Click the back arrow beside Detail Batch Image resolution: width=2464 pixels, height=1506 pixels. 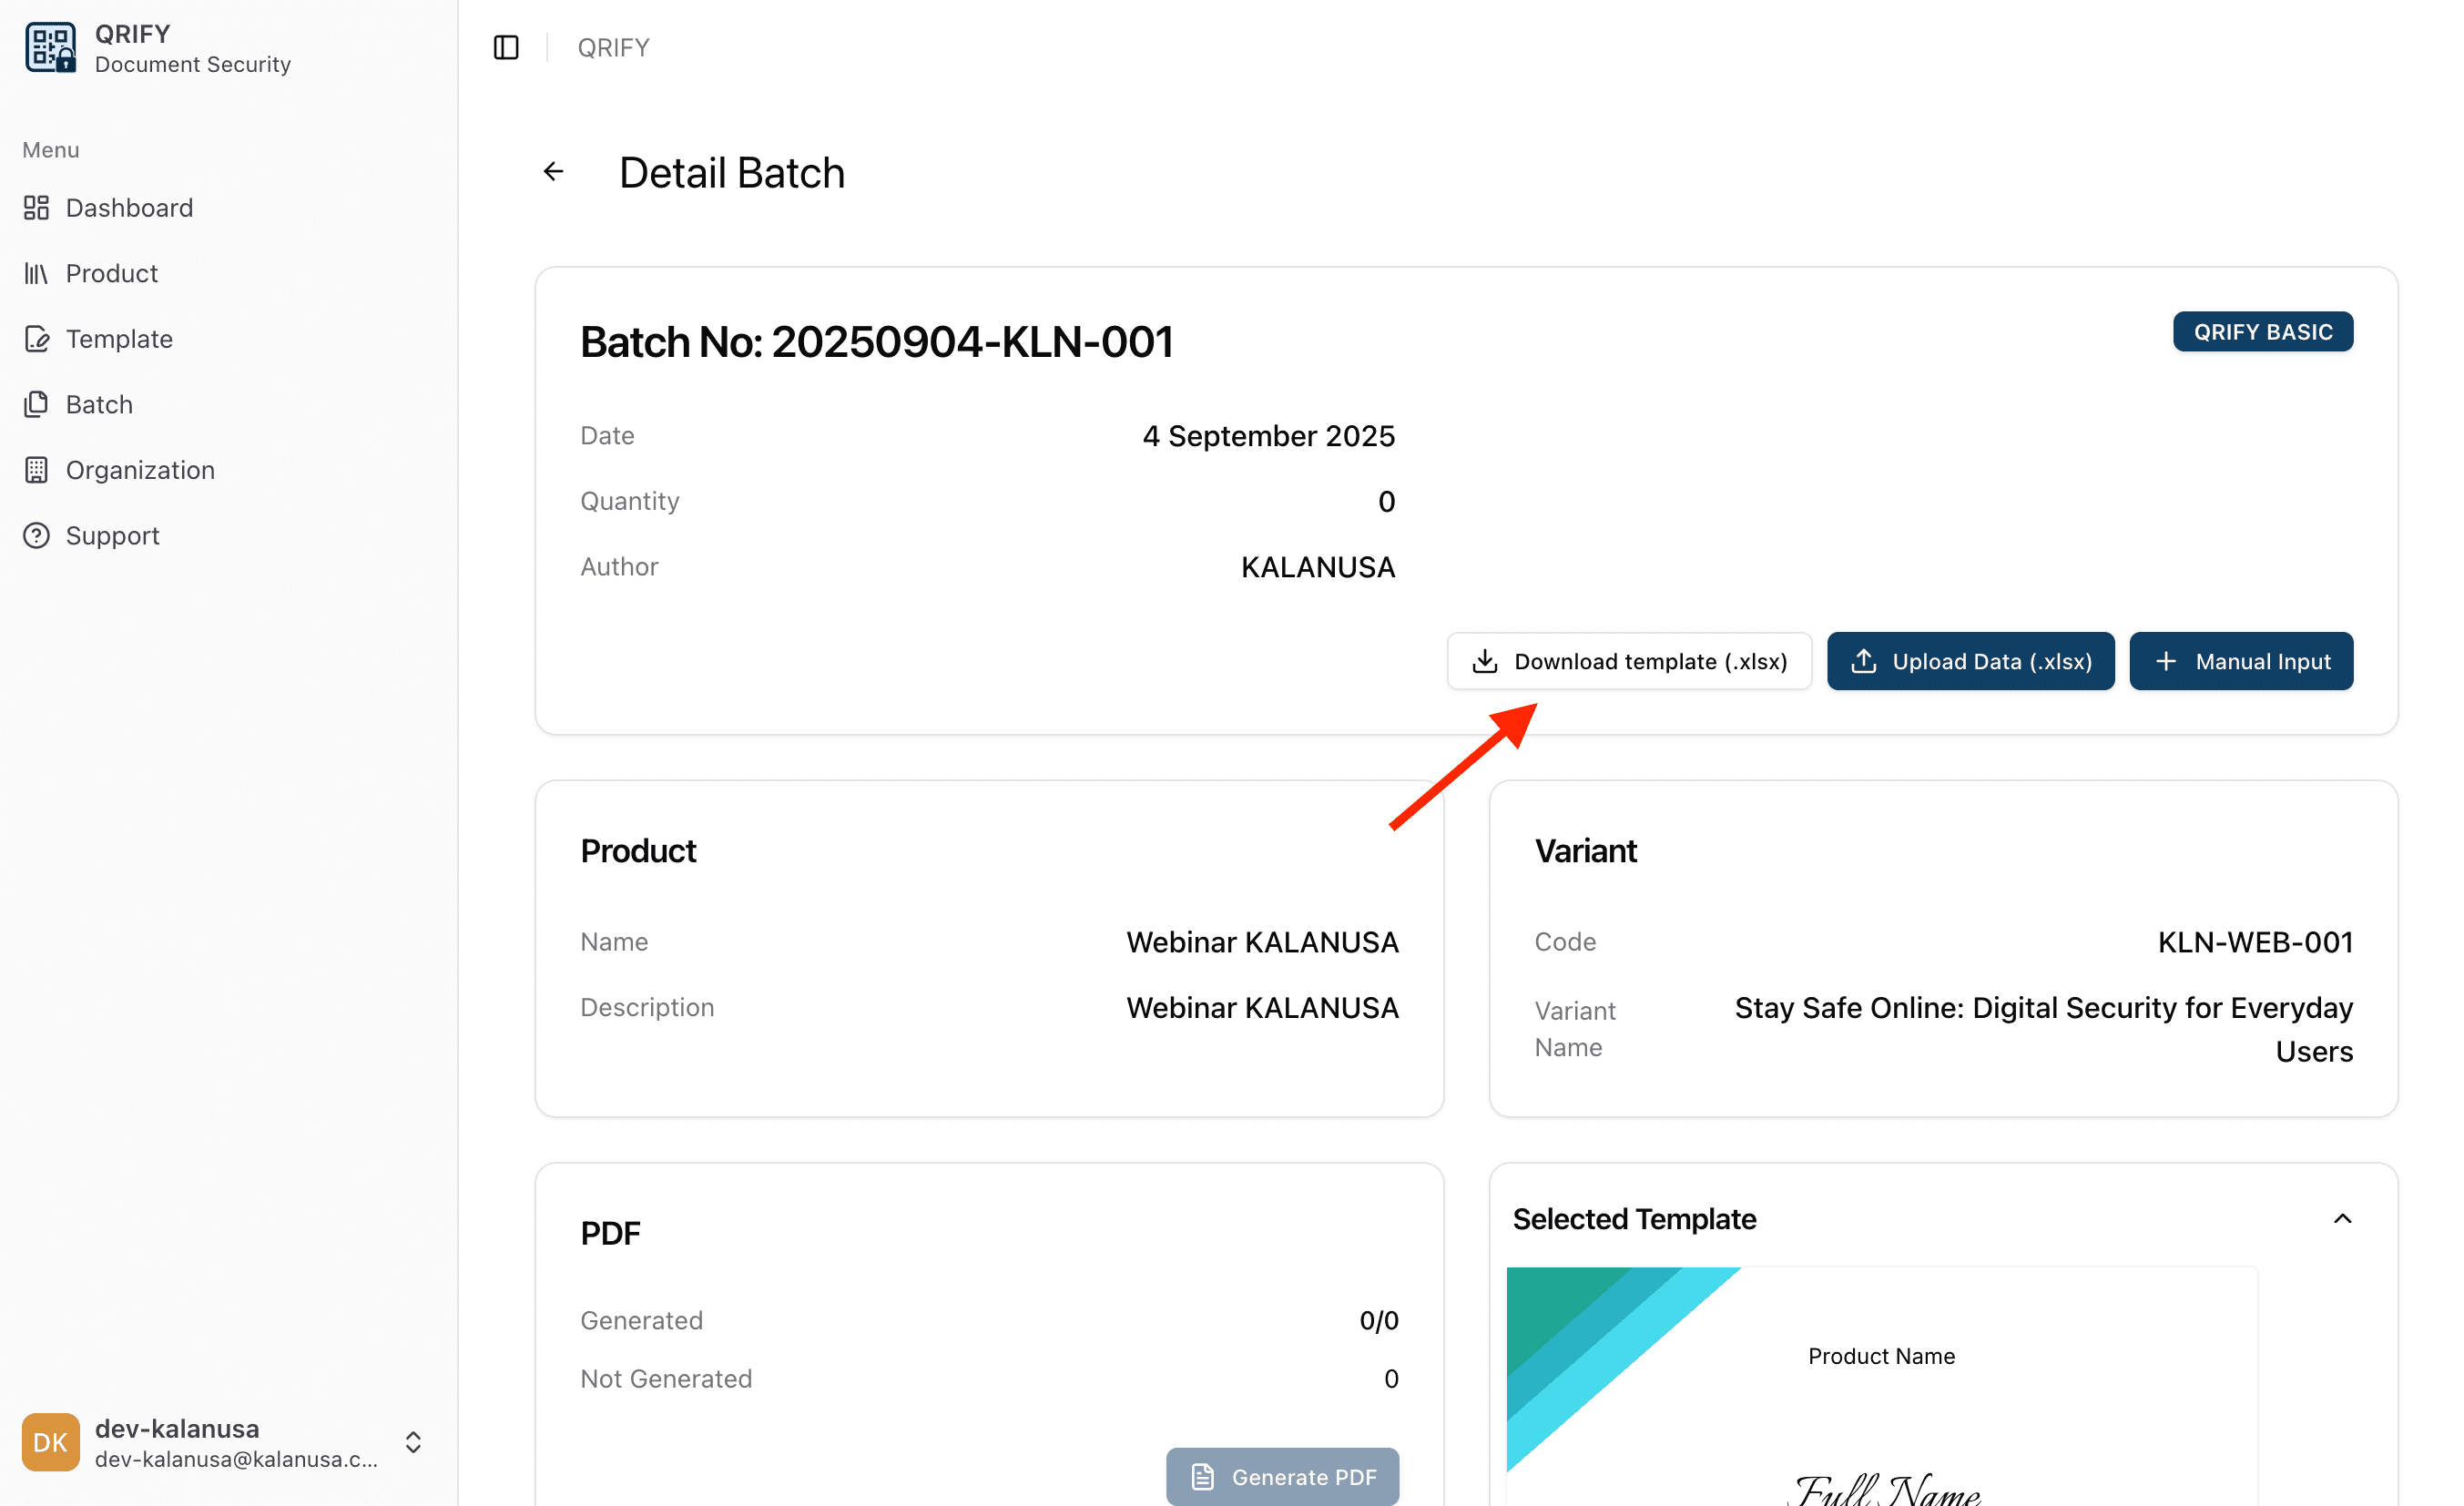pyautogui.click(x=554, y=171)
